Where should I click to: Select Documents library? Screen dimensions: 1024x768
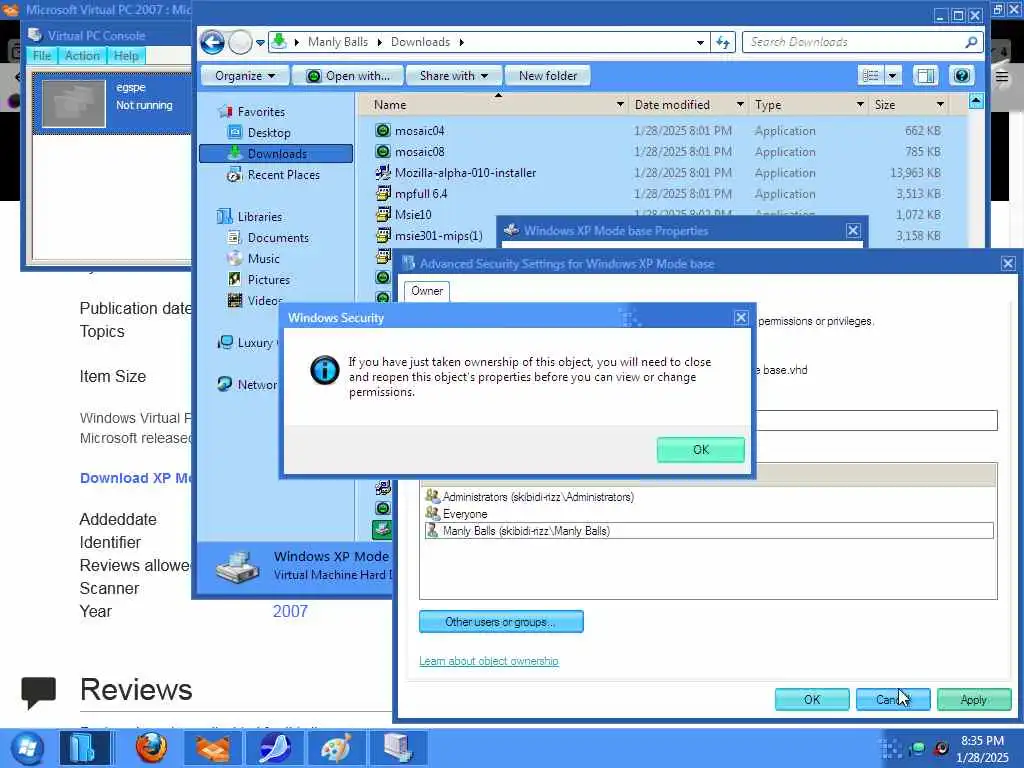coord(278,238)
